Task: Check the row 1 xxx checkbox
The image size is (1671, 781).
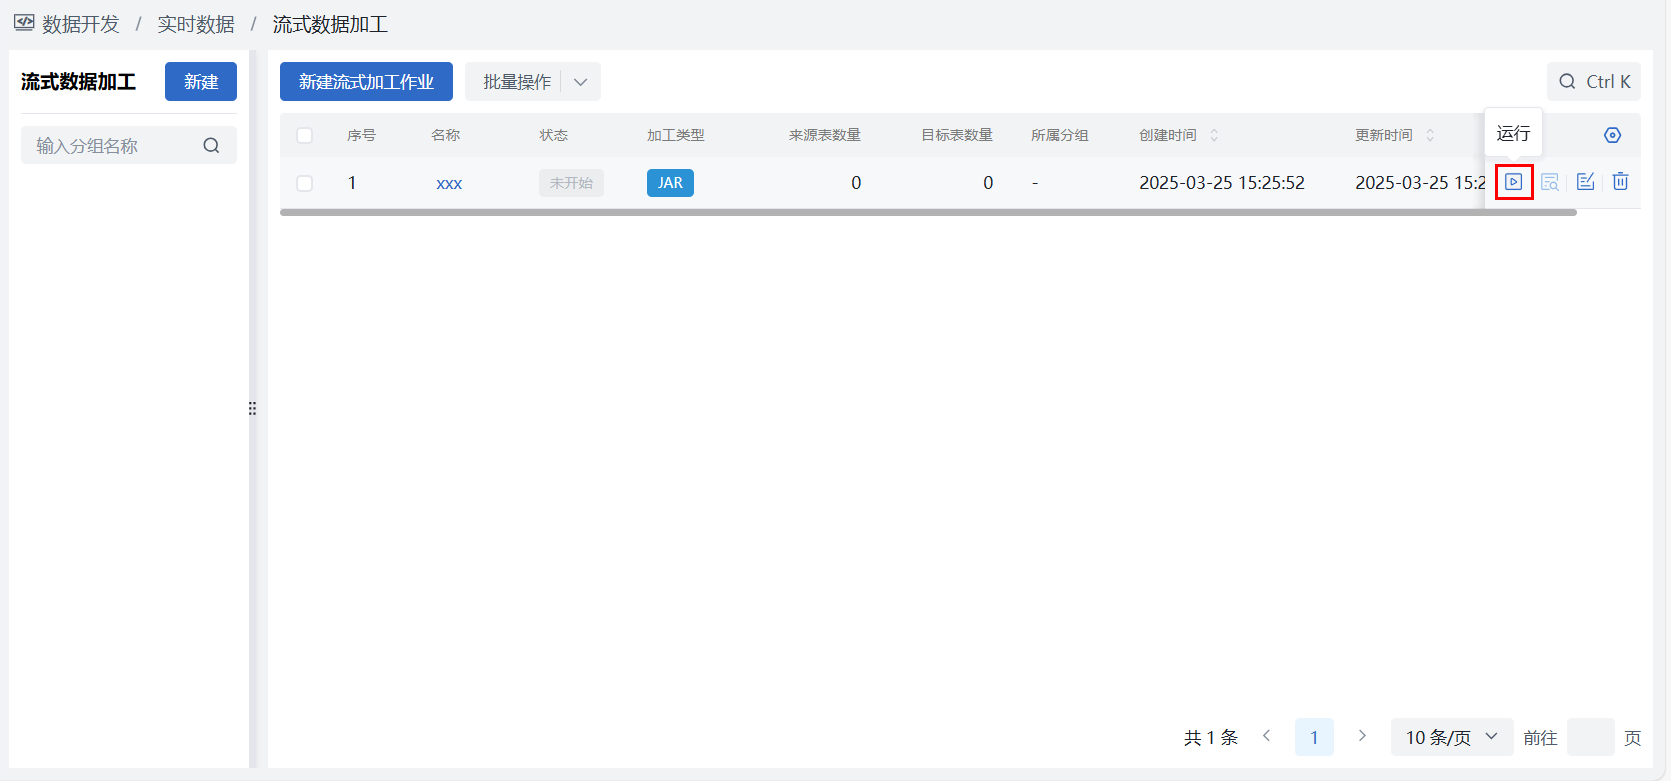Action: tap(305, 183)
